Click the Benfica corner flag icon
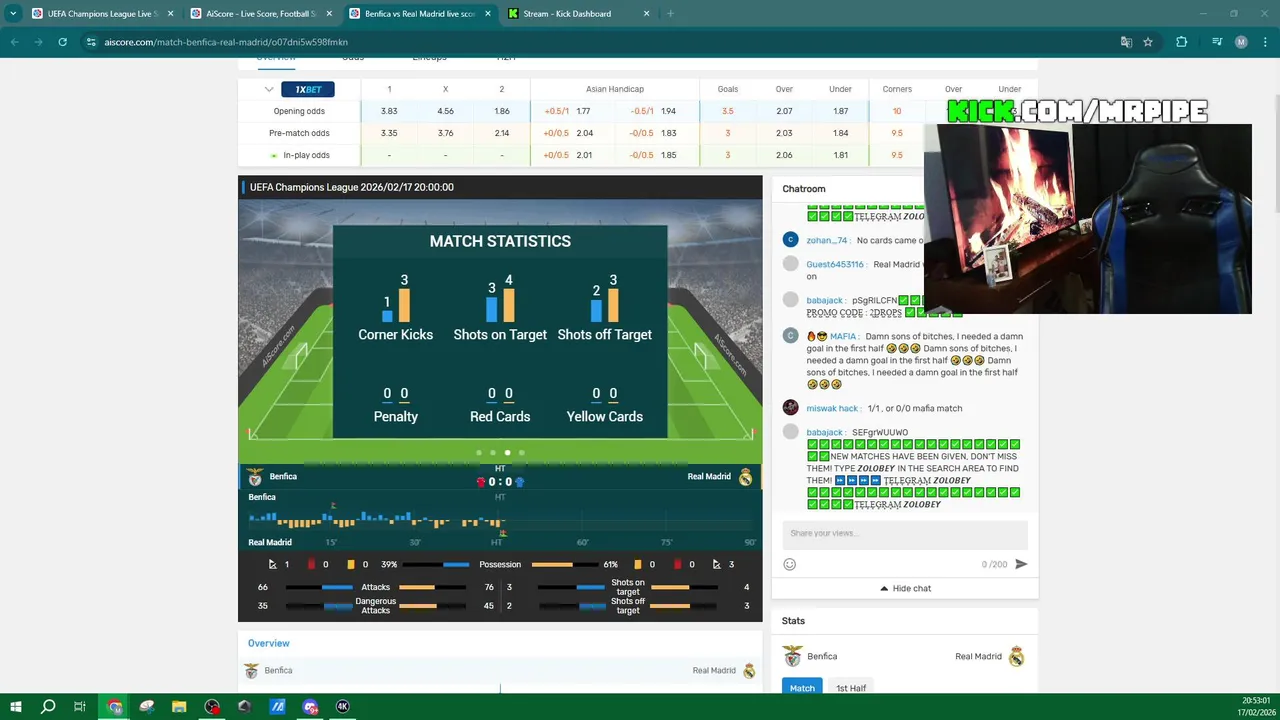This screenshot has width=1280, height=720. click(x=272, y=564)
